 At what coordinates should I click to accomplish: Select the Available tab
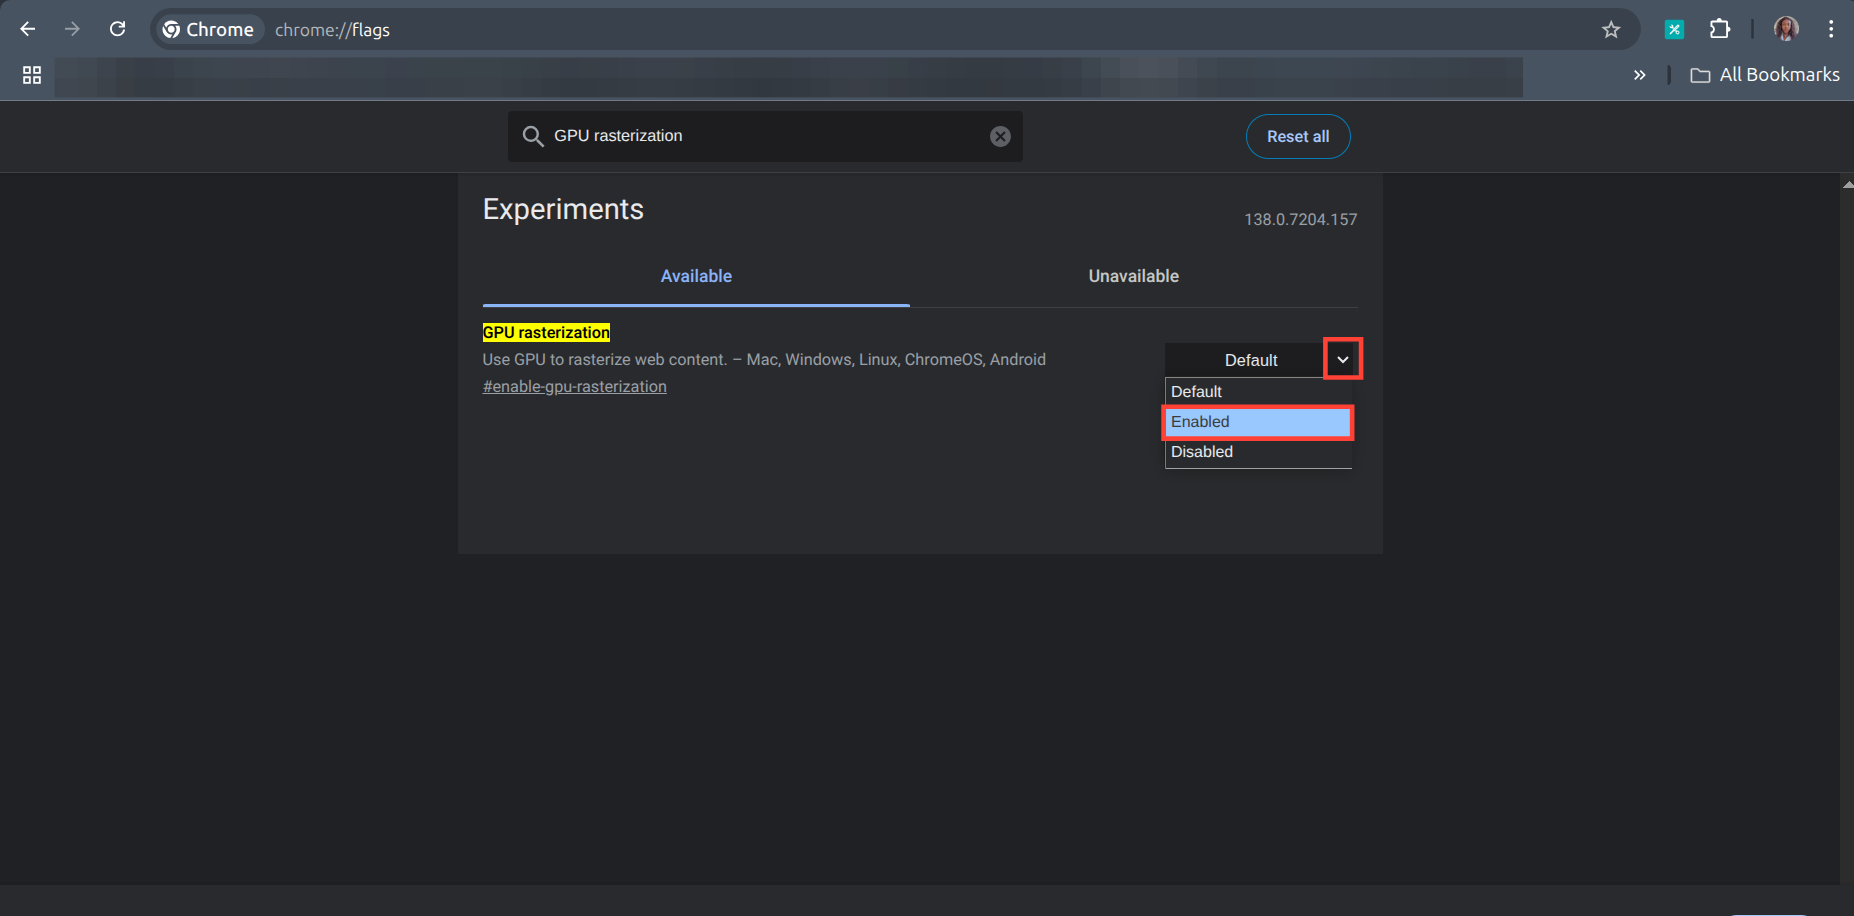tap(696, 276)
